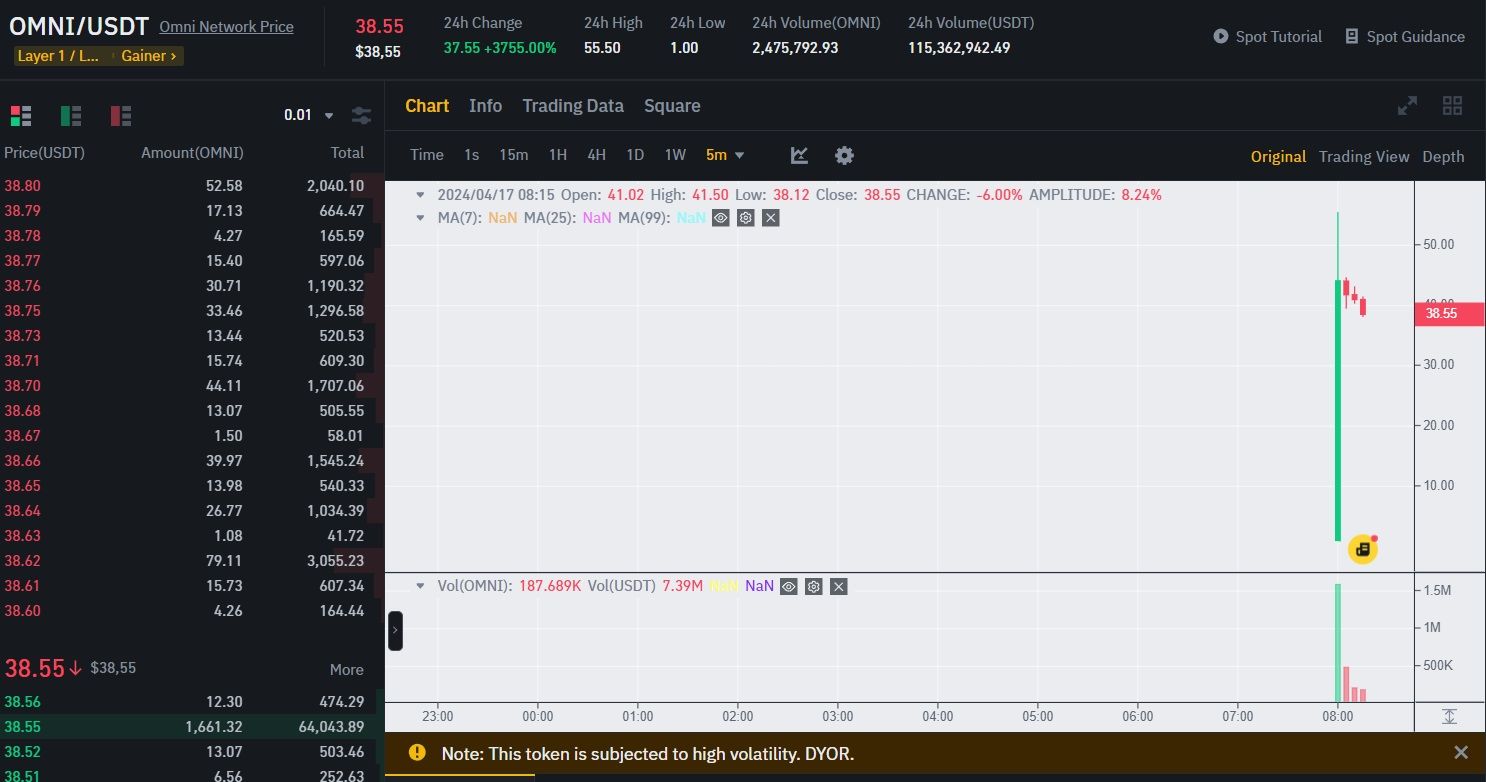Show both bids and asks order book view
The height and width of the screenshot is (782, 1486).
[x=21, y=115]
